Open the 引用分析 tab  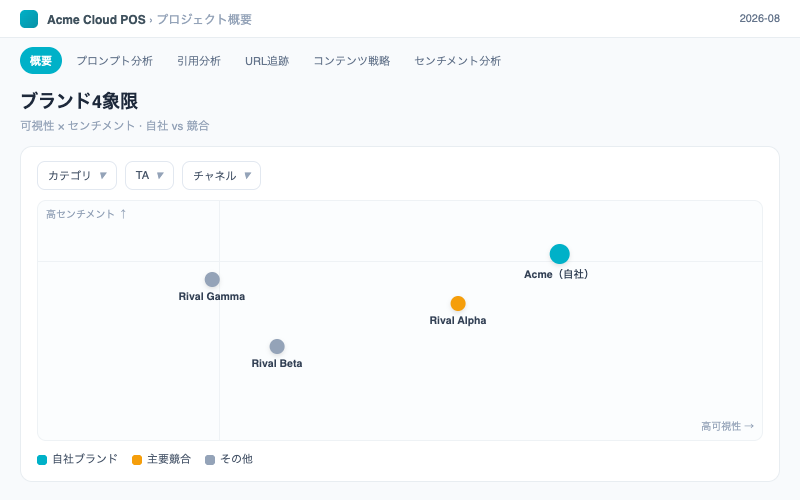199,61
